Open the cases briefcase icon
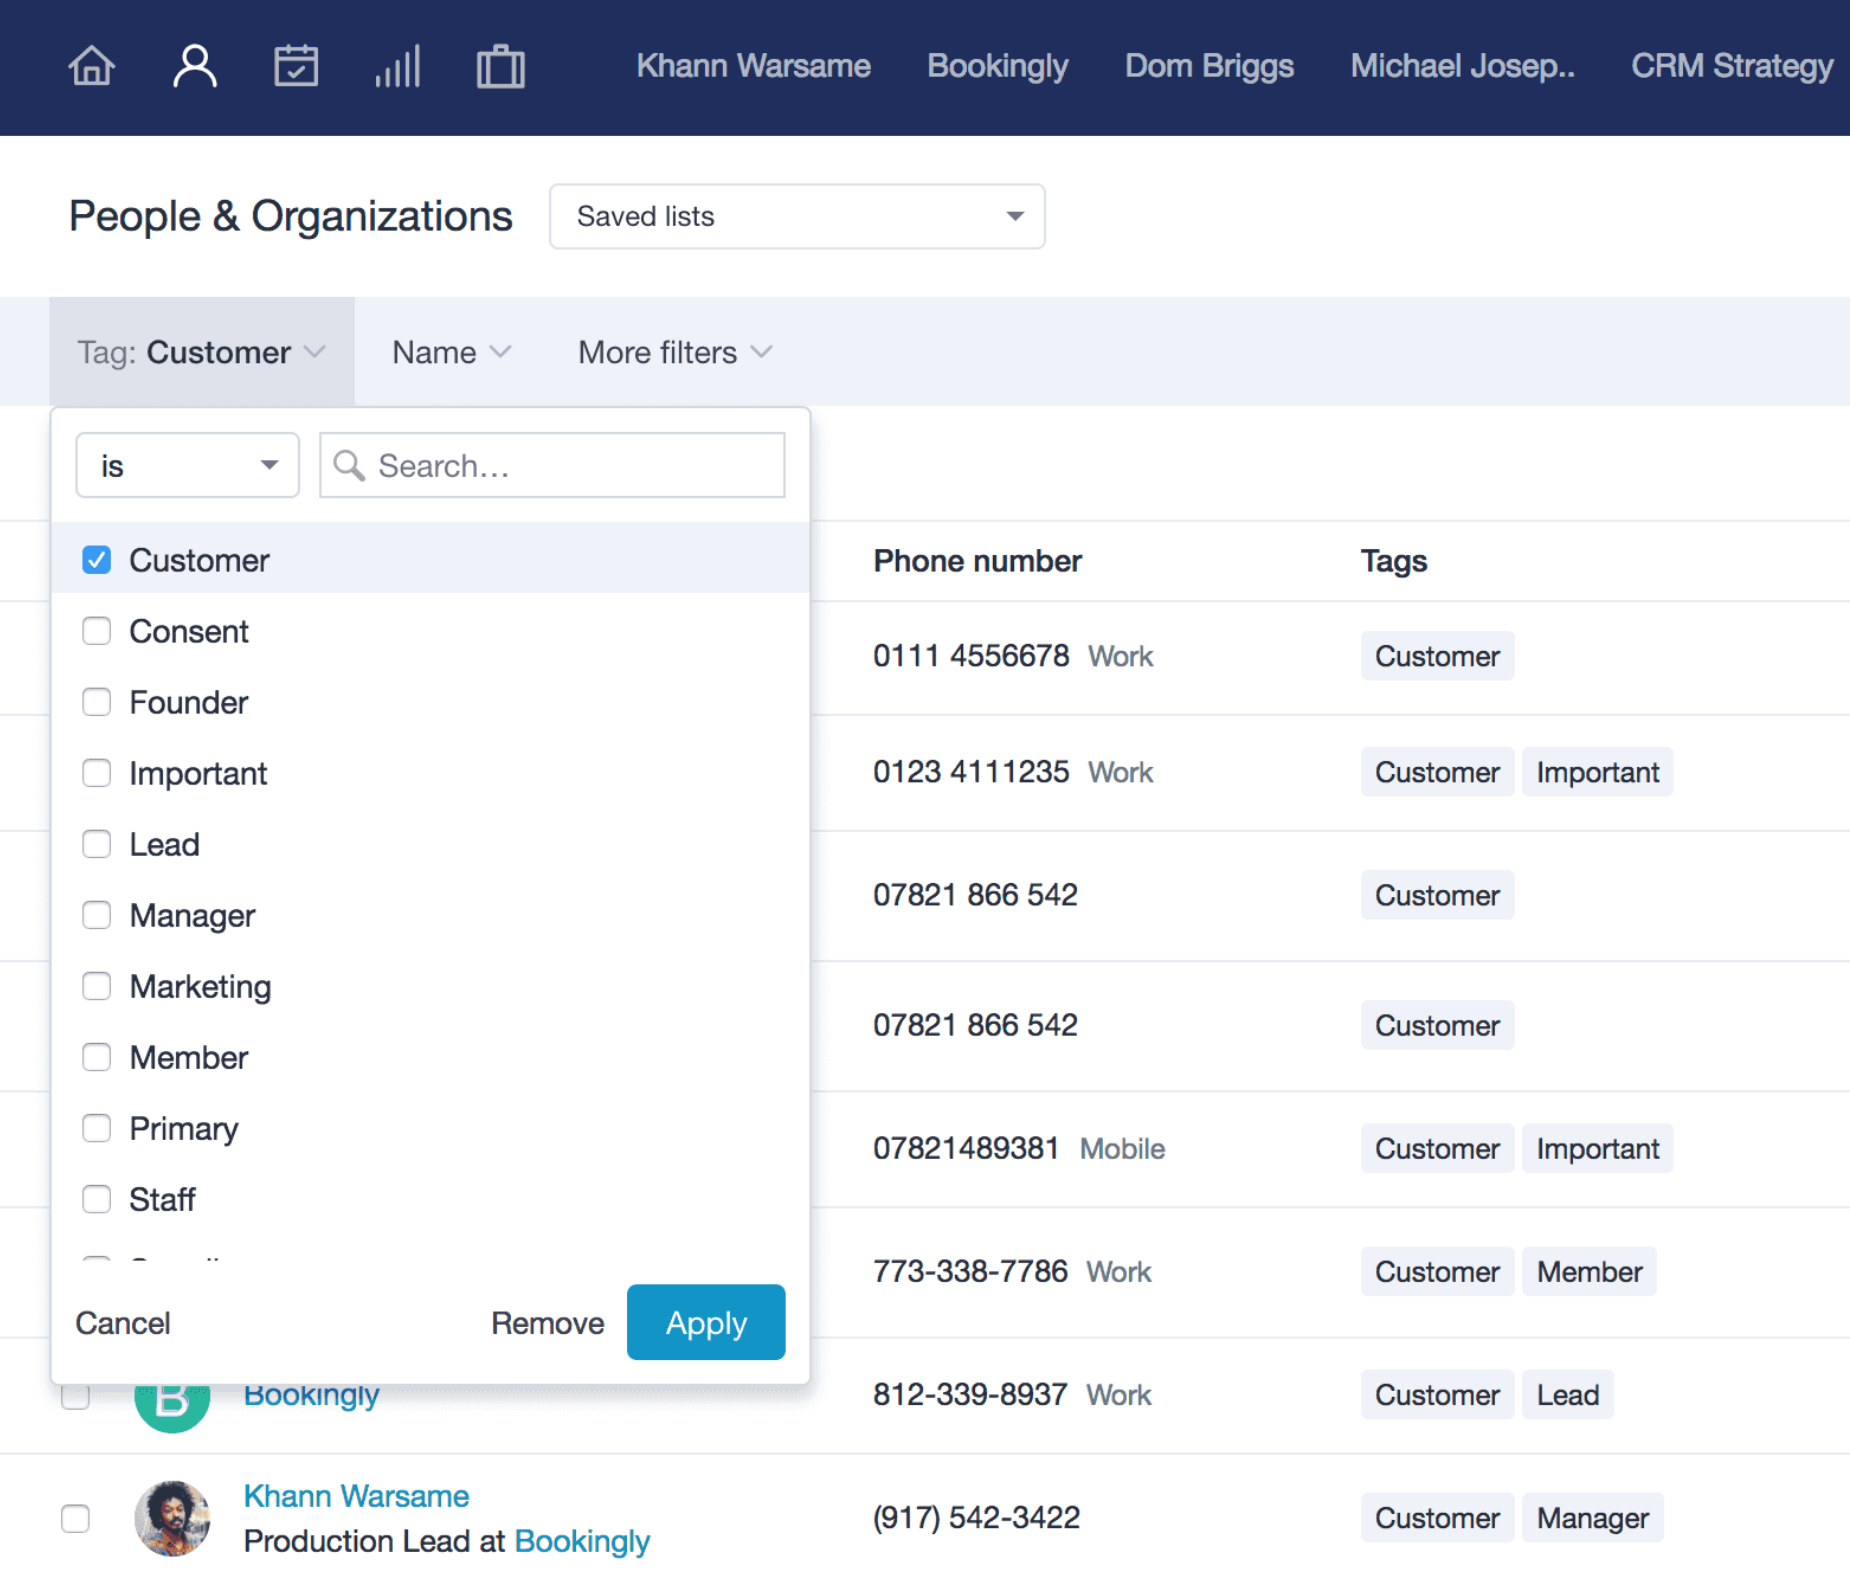1850x1574 pixels. pos(500,67)
